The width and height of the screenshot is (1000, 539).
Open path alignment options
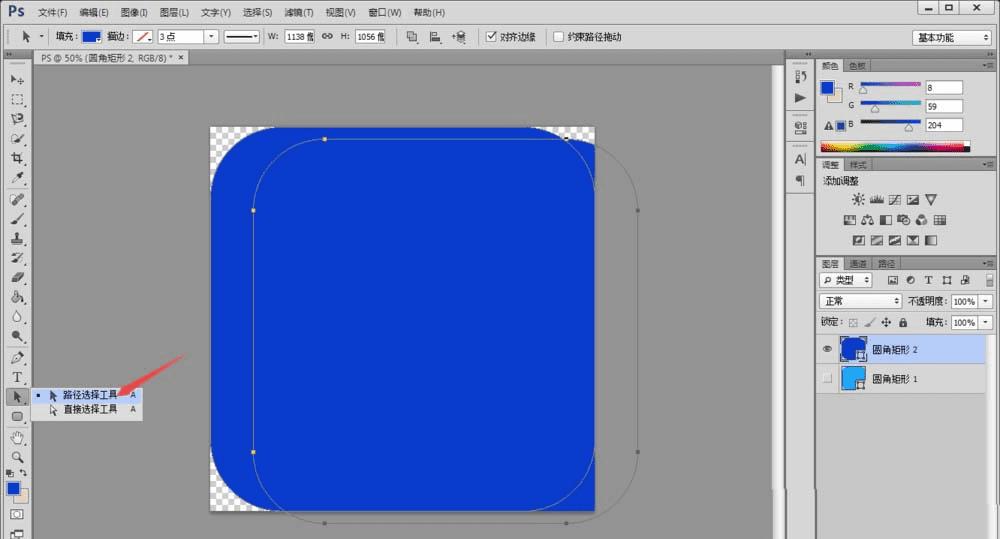coord(435,37)
